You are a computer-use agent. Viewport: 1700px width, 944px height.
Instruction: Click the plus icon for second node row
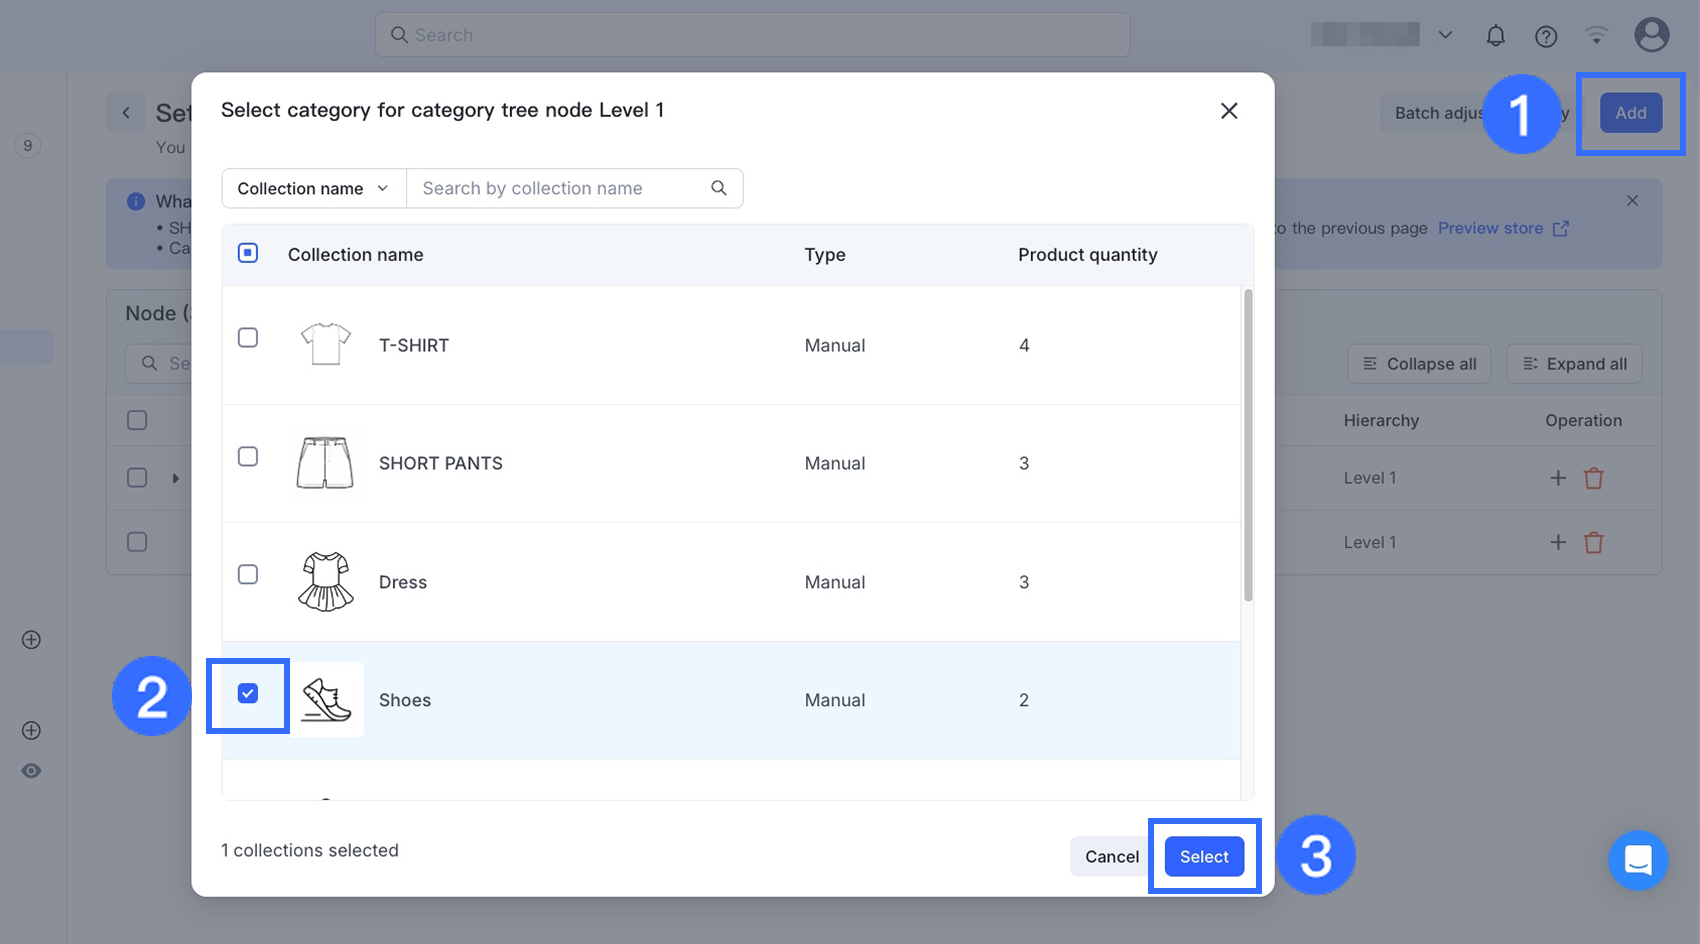1558,542
